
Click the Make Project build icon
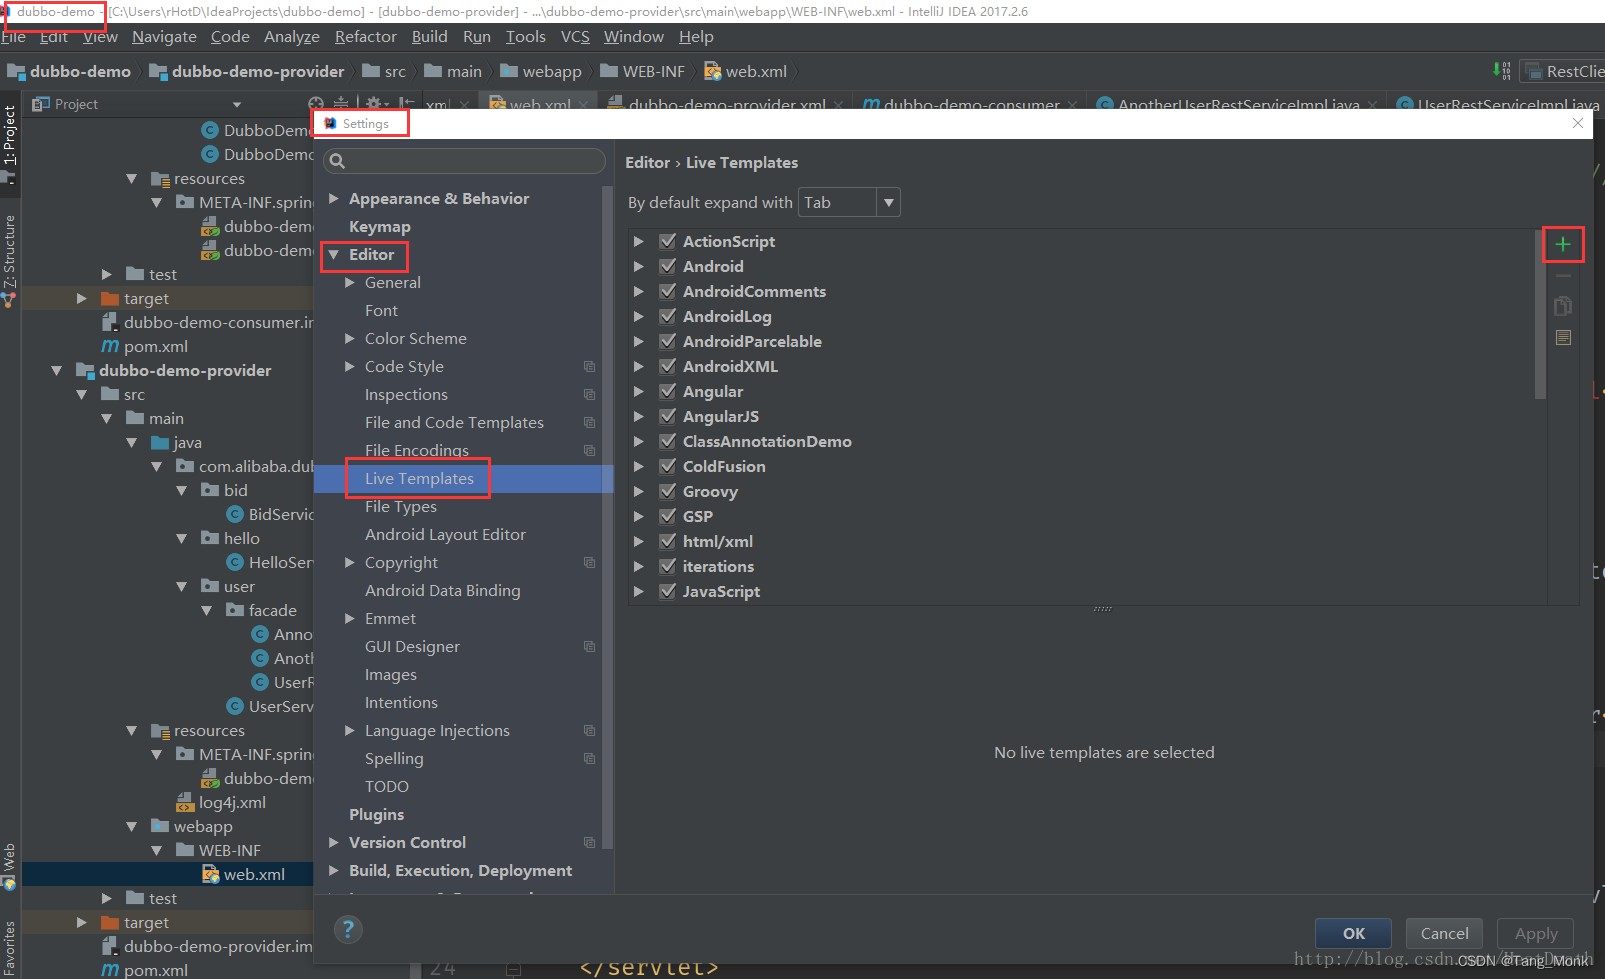point(1501,71)
